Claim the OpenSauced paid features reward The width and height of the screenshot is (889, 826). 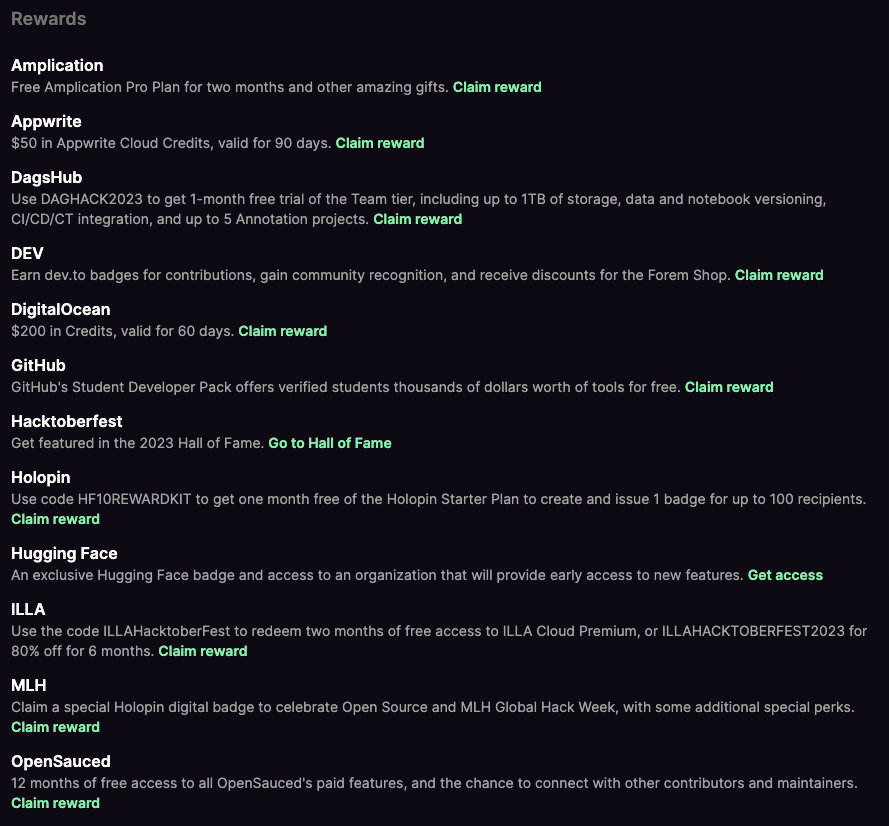pos(55,803)
